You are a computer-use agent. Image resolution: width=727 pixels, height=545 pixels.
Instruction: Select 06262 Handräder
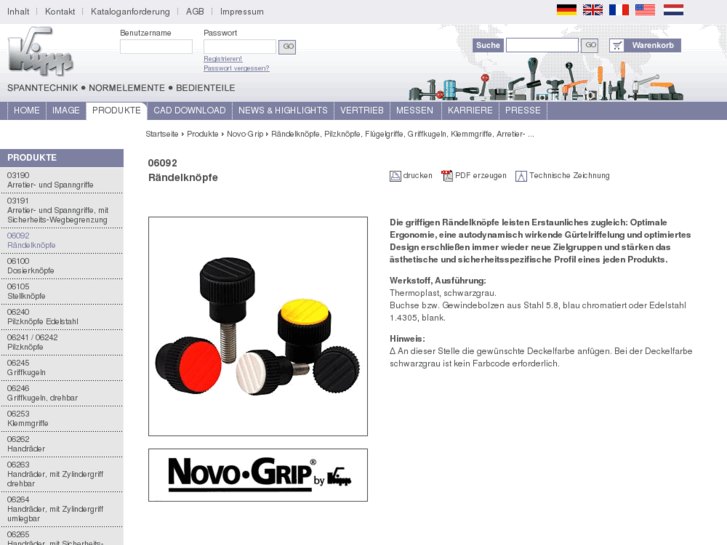coord(62,444)
